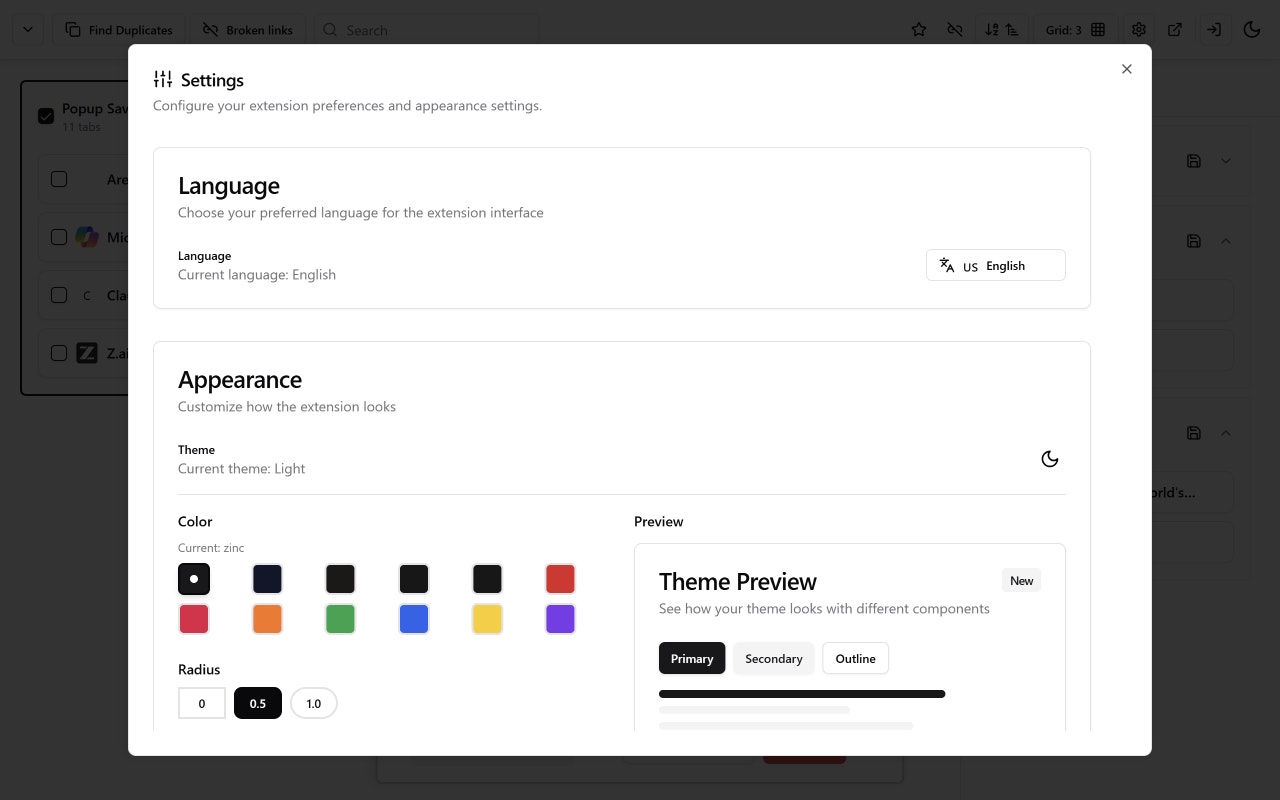Image resolution: width=1280 pixels, height=800 pixels.
Task: Click the star favorites icon in toolbar
Action: [x=919, y=30]
